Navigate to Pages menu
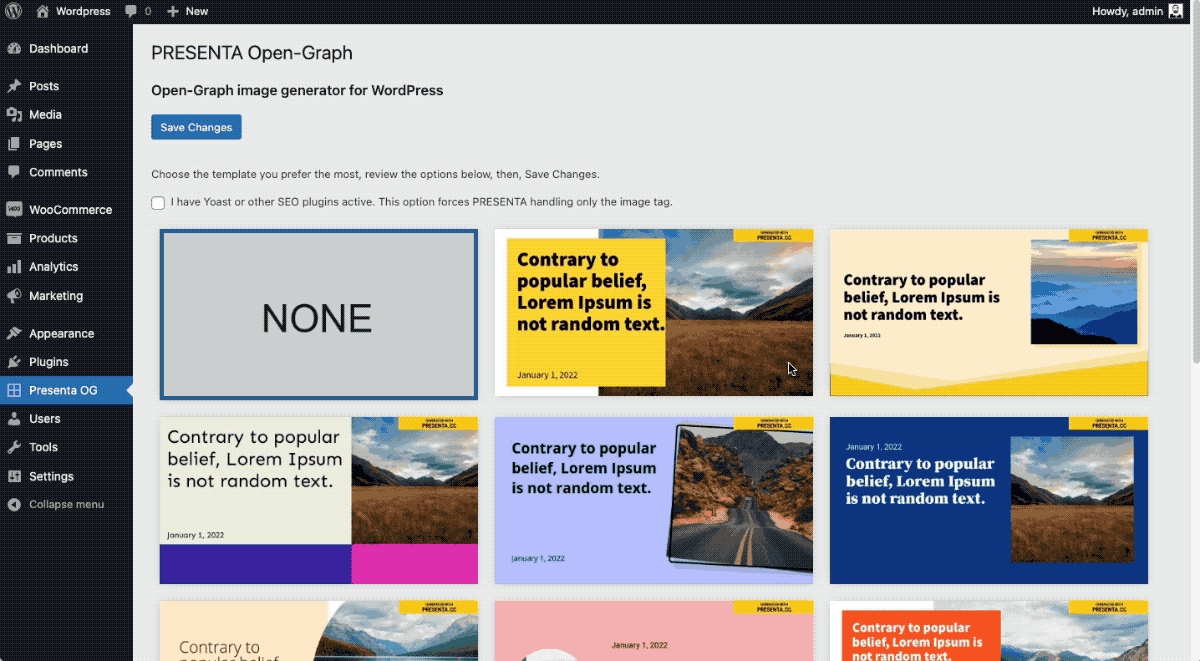This screenshot has height=661, width=1200. 46,144
